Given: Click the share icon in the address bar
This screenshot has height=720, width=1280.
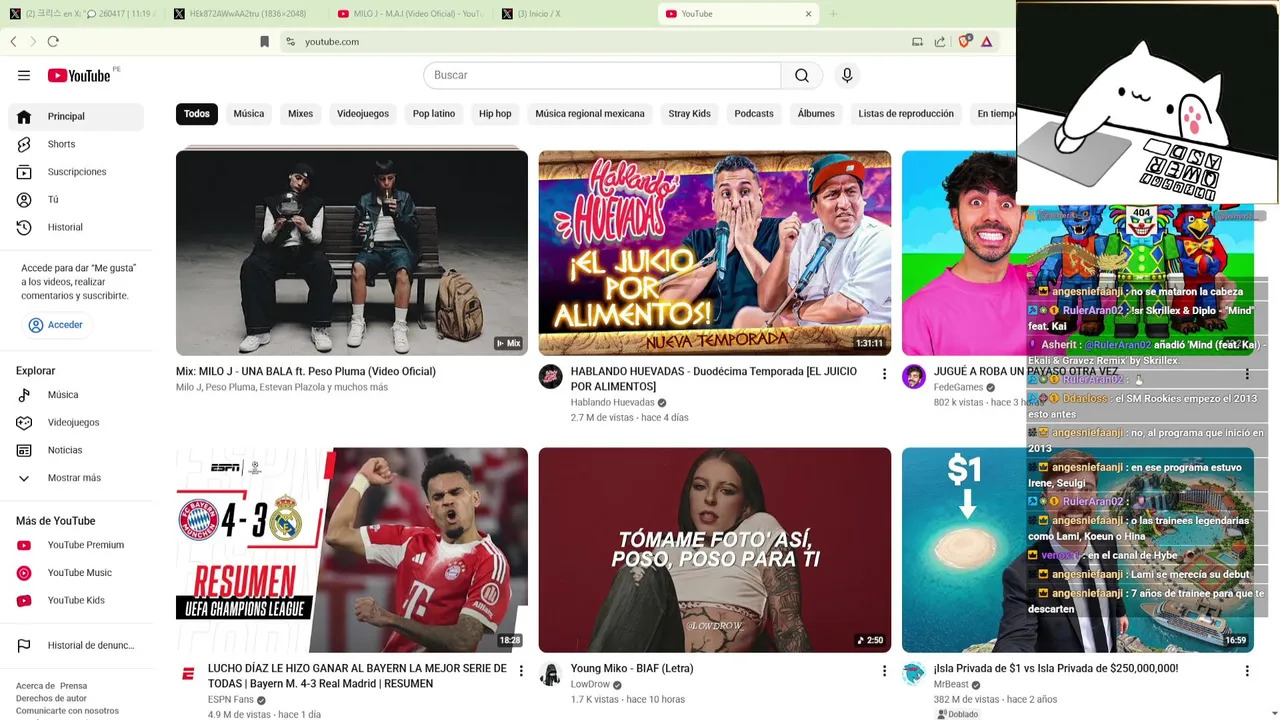Looking at the screenshot, I should [940, 41].
